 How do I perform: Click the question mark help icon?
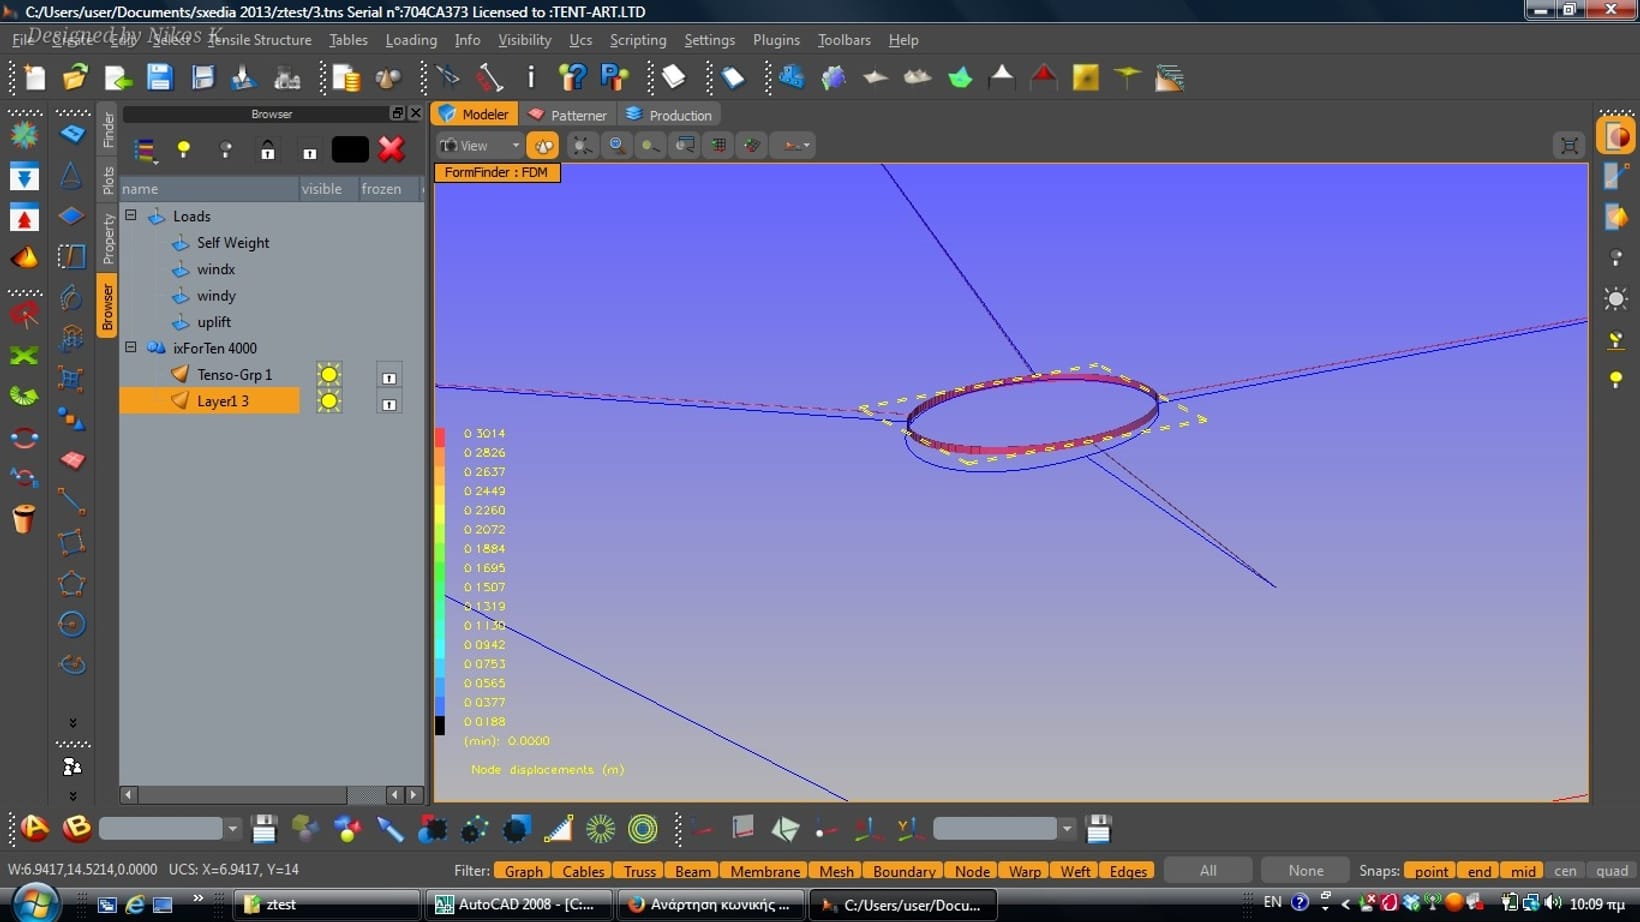tap(572, 78)
